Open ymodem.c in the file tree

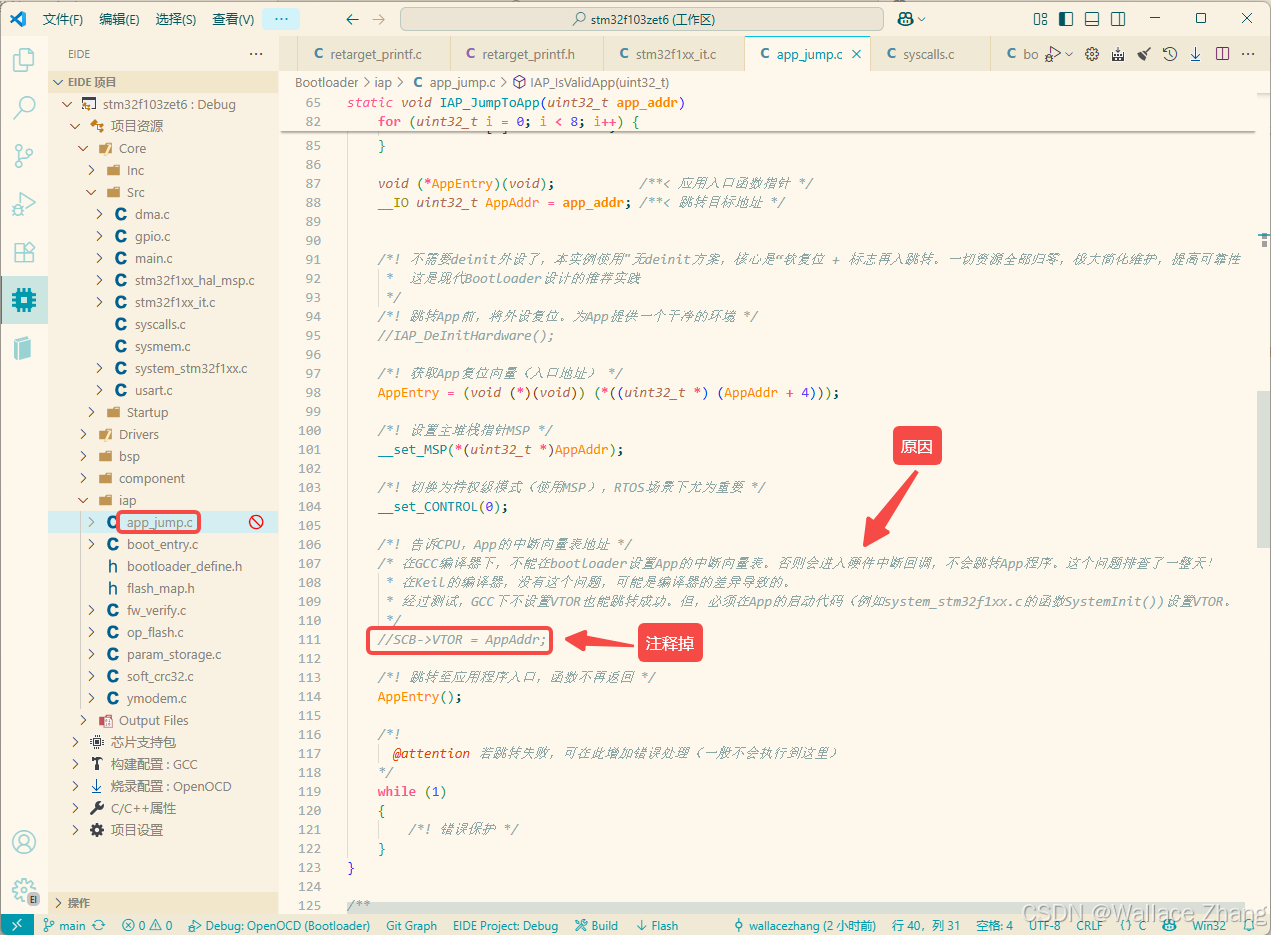(156, 698)
